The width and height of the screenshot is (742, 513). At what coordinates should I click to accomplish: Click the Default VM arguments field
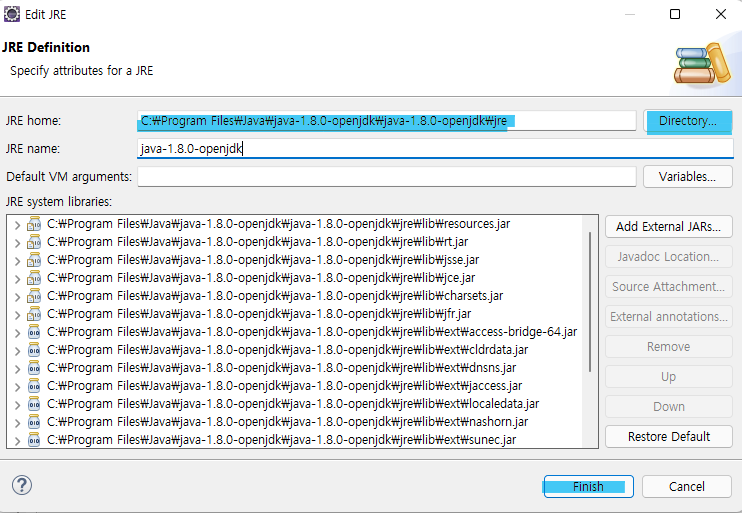click(387, 177)
